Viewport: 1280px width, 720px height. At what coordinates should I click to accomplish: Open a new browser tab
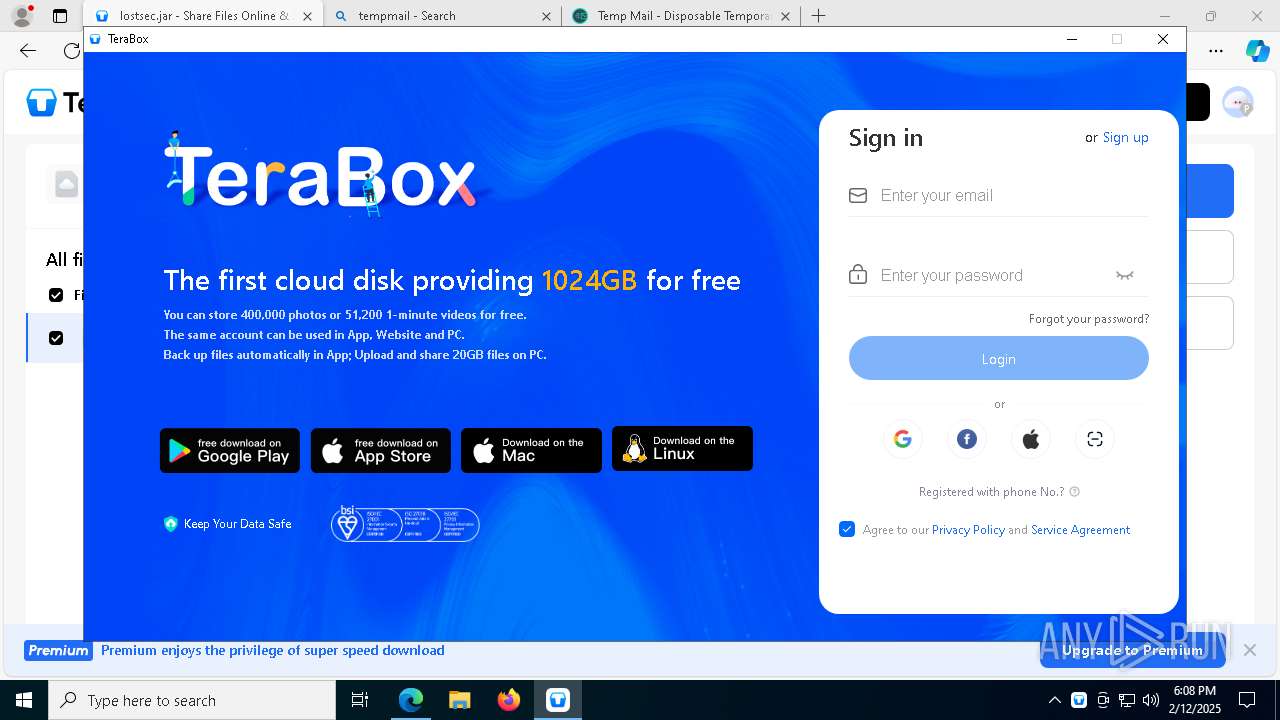pyautogui.click(x=819, y=16)
